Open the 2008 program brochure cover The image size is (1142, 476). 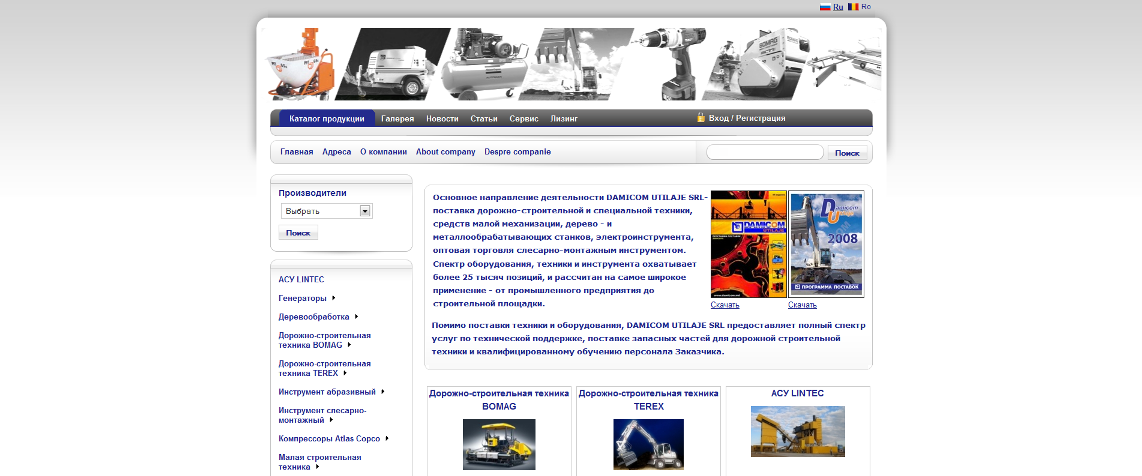(826, 244)
